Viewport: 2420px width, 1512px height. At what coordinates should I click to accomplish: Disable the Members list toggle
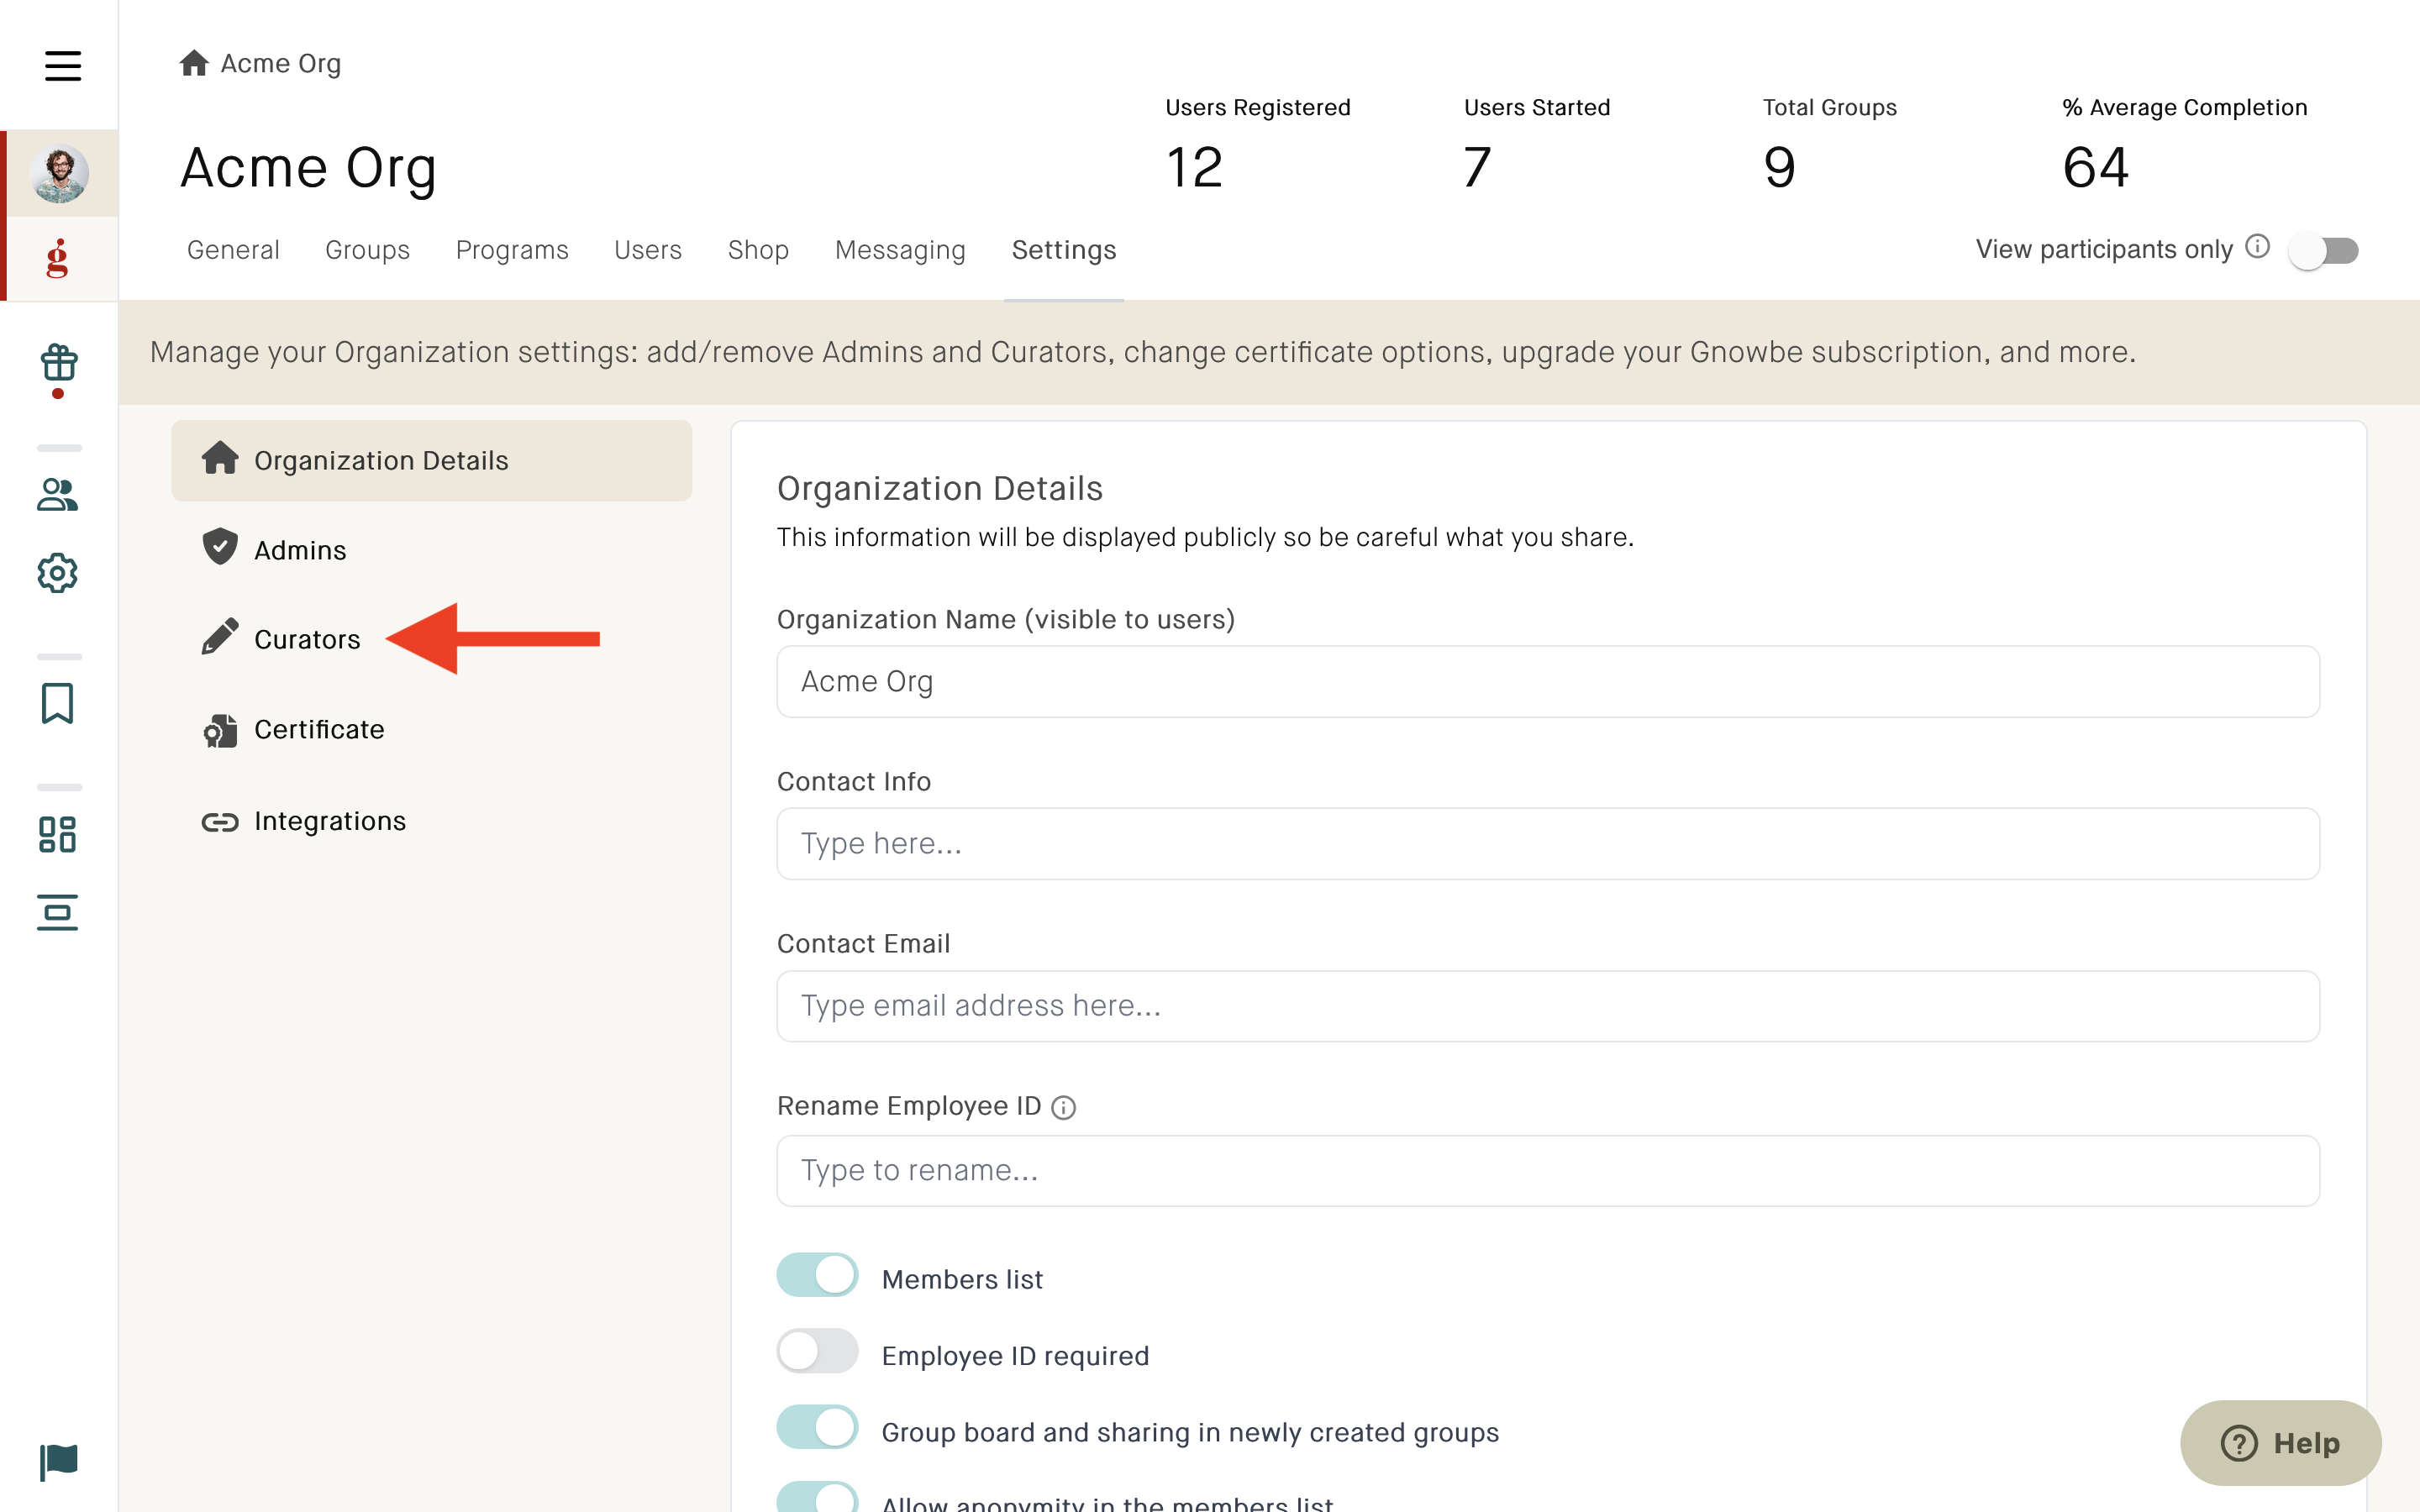coord(817,1276)
